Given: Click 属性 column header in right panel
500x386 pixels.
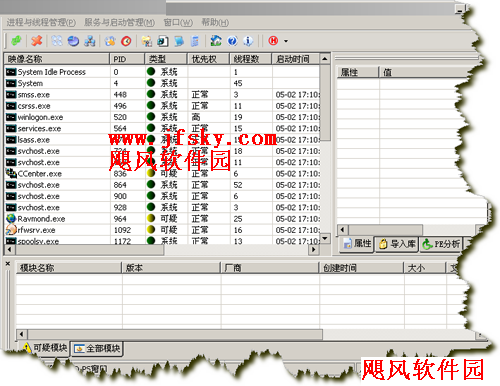Looking at the screenshot, I should coord(358,72).
